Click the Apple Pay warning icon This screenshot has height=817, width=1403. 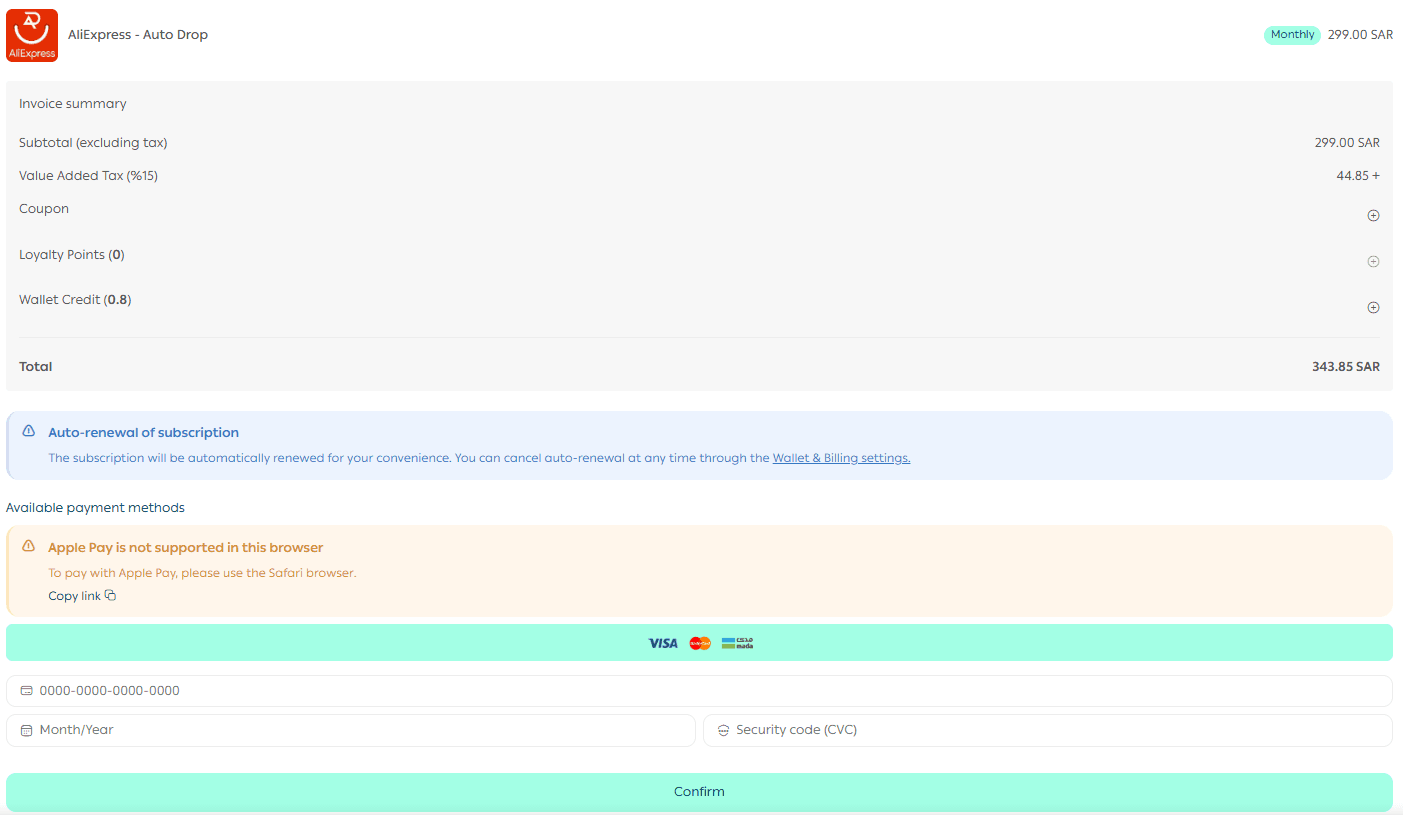pos(29,547)
